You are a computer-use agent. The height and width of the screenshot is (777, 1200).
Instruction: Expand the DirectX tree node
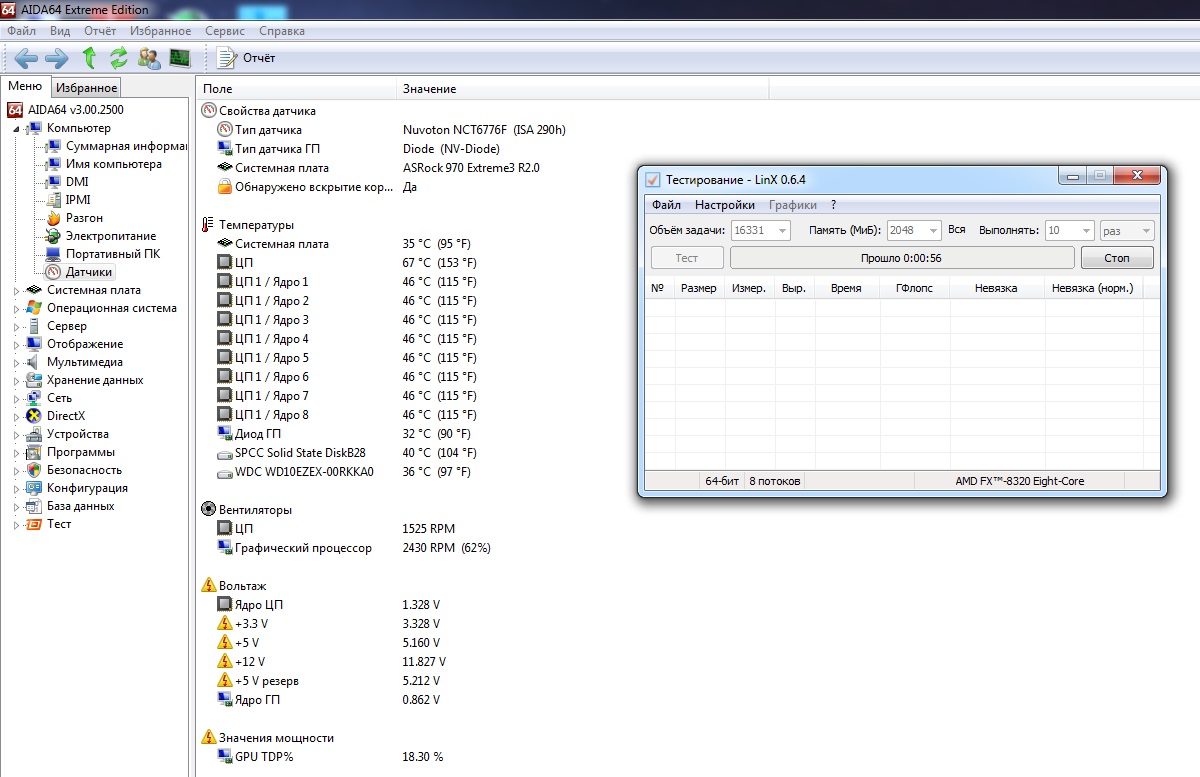click(x=17, y=416)
